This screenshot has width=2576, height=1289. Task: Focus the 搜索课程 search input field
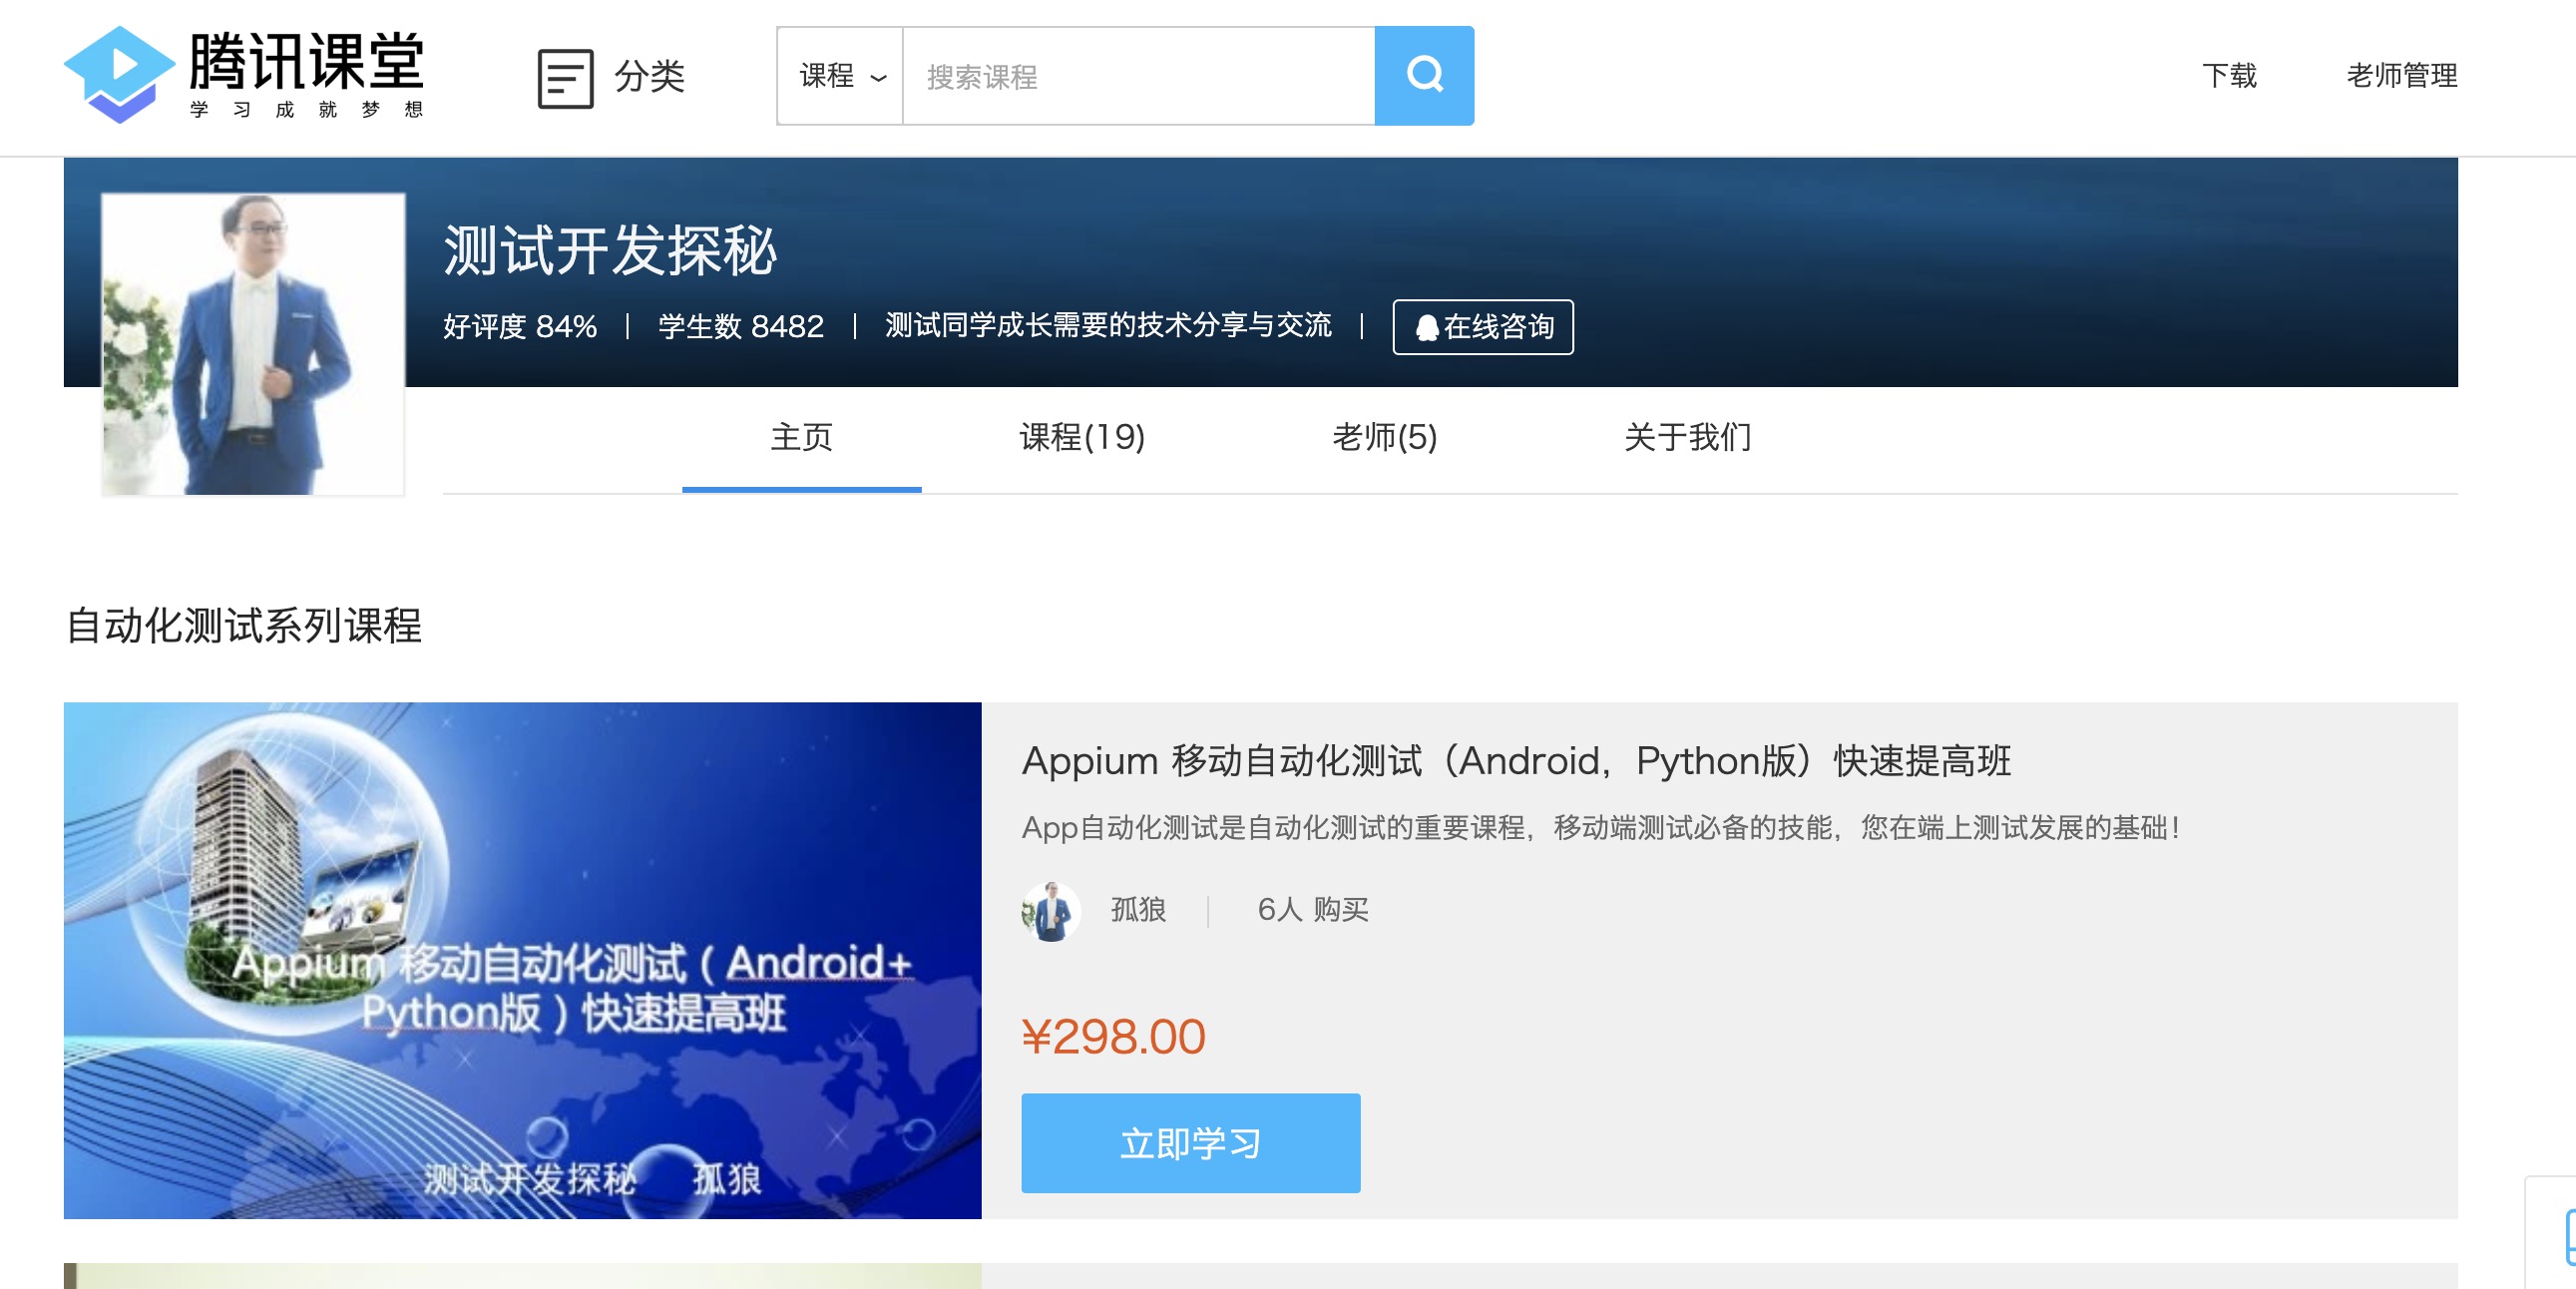coord(1139,76)
